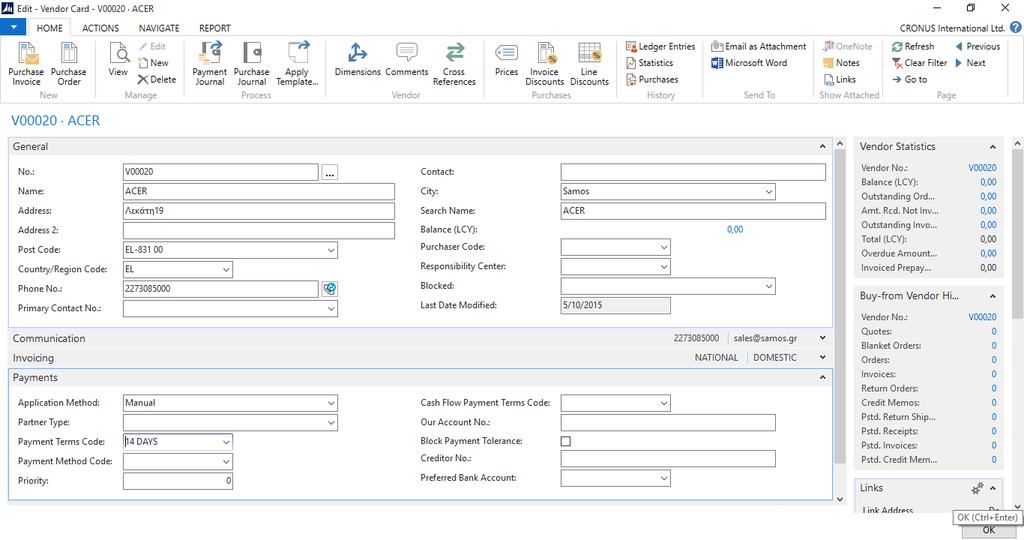Toggle Block Payment Tolerance checkbox

pyautogui.click(x=566, y=441)
